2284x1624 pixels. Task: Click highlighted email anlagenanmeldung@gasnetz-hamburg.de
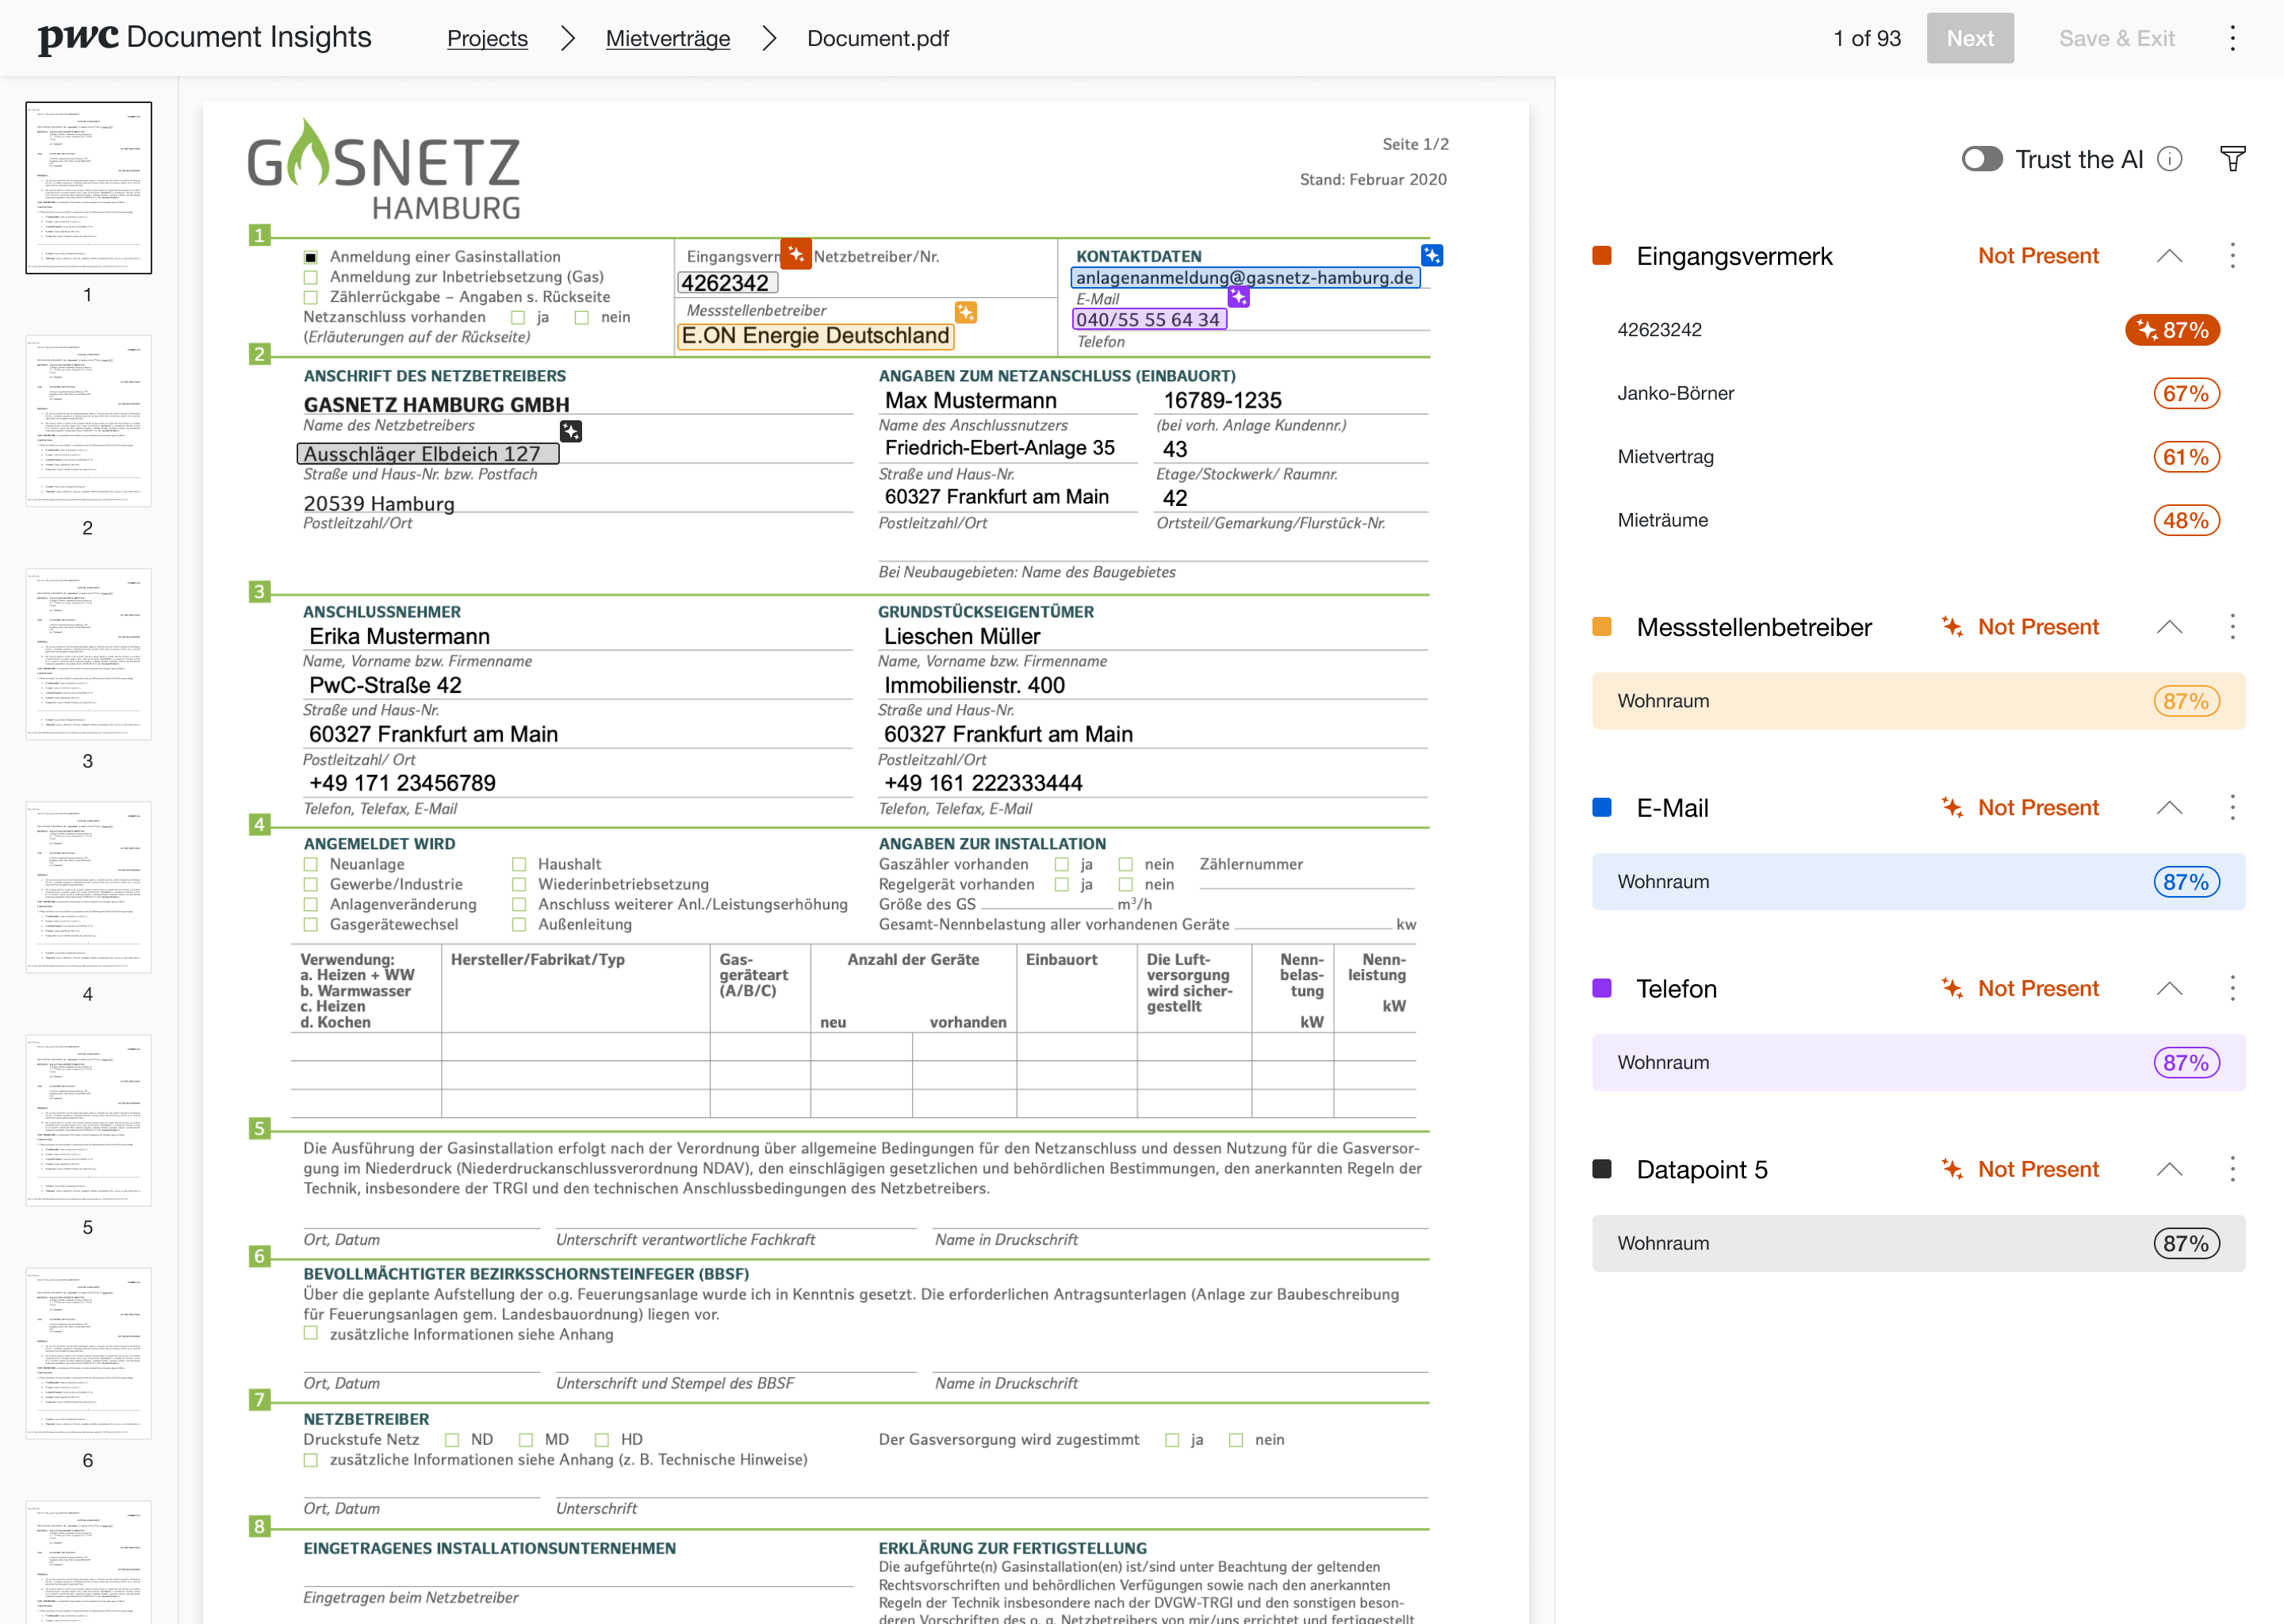[1245, 277]
